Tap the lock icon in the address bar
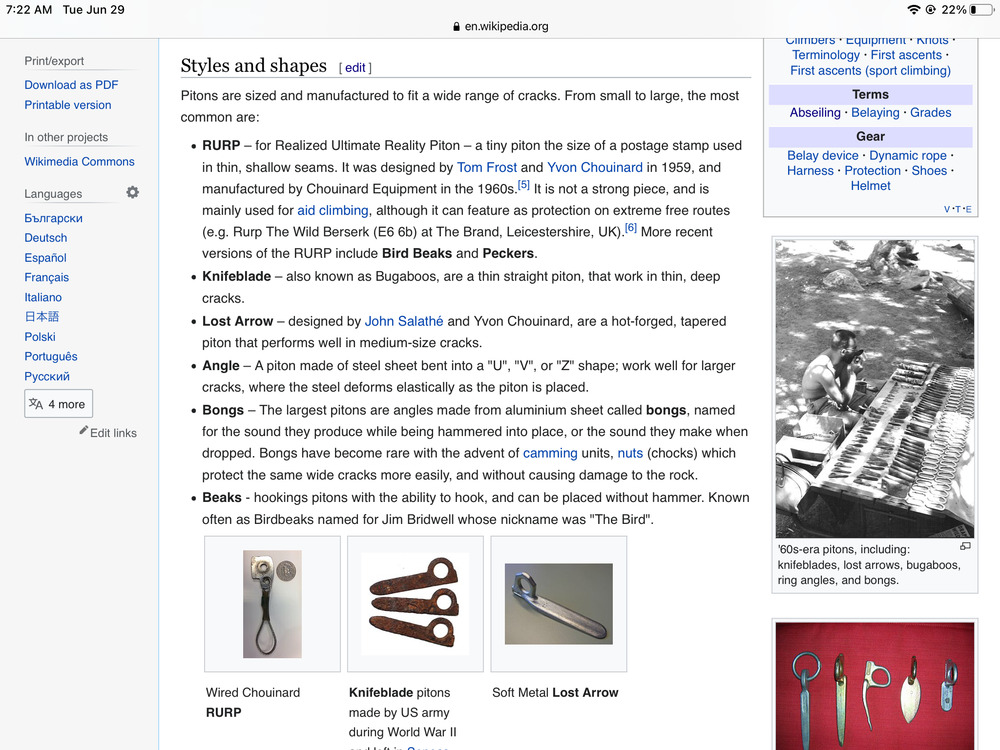This screenshot has width=1000, height=750. (x=457, y=27)
